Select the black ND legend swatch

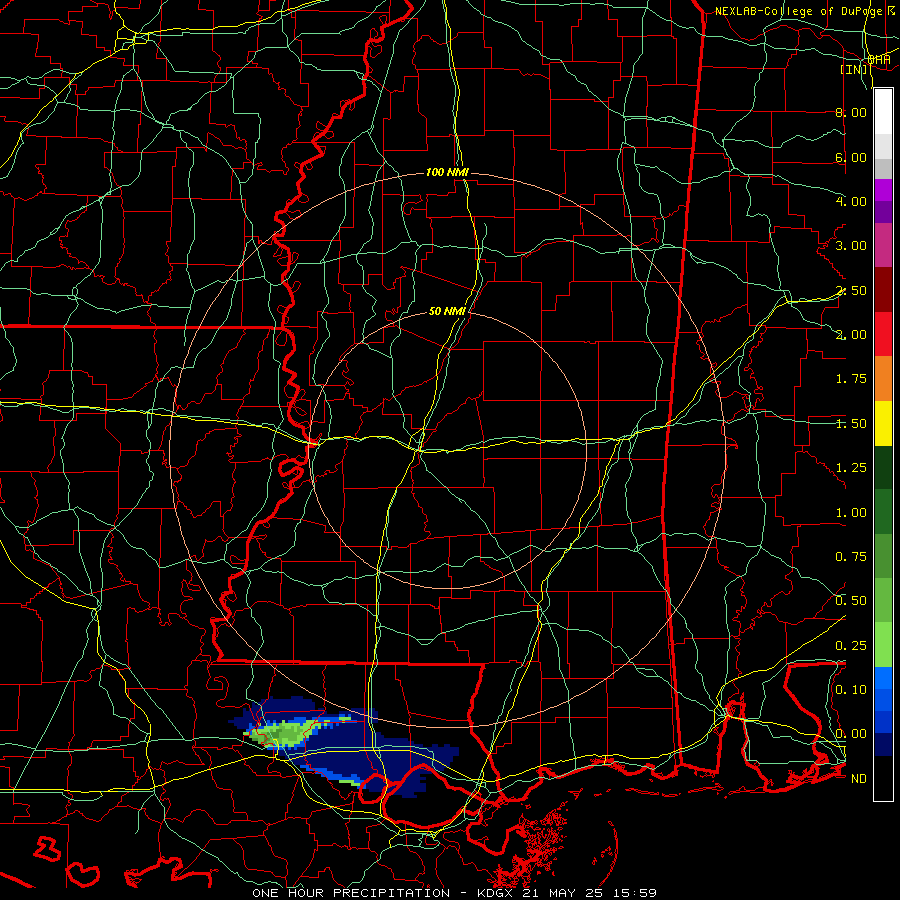(x=883, y=778)
